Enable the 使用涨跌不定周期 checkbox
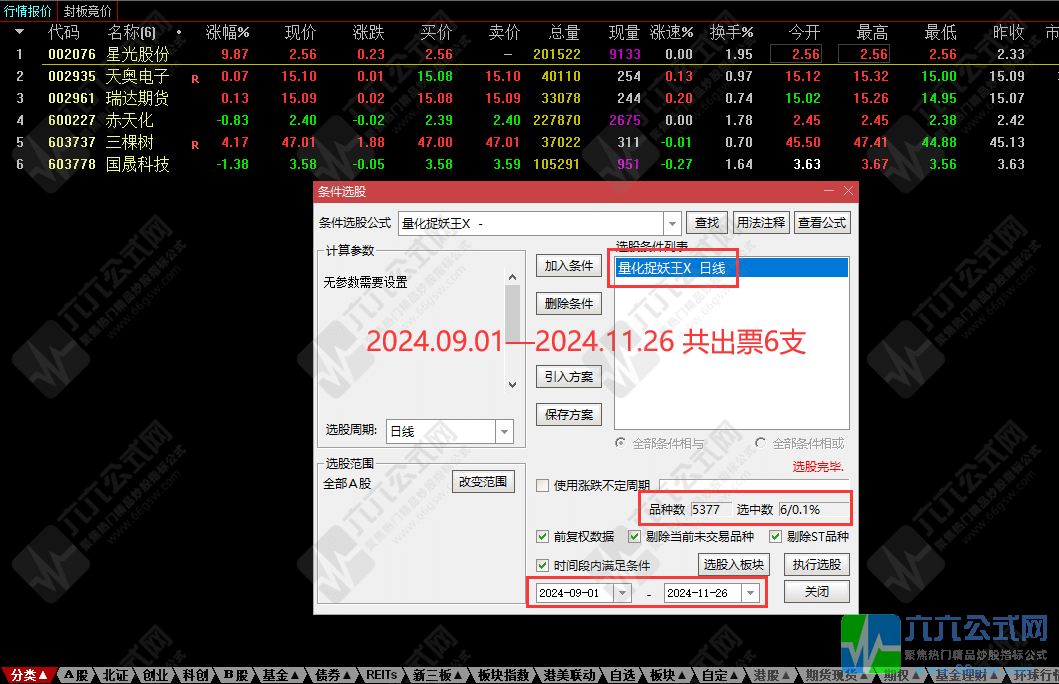 coord(541,486)
